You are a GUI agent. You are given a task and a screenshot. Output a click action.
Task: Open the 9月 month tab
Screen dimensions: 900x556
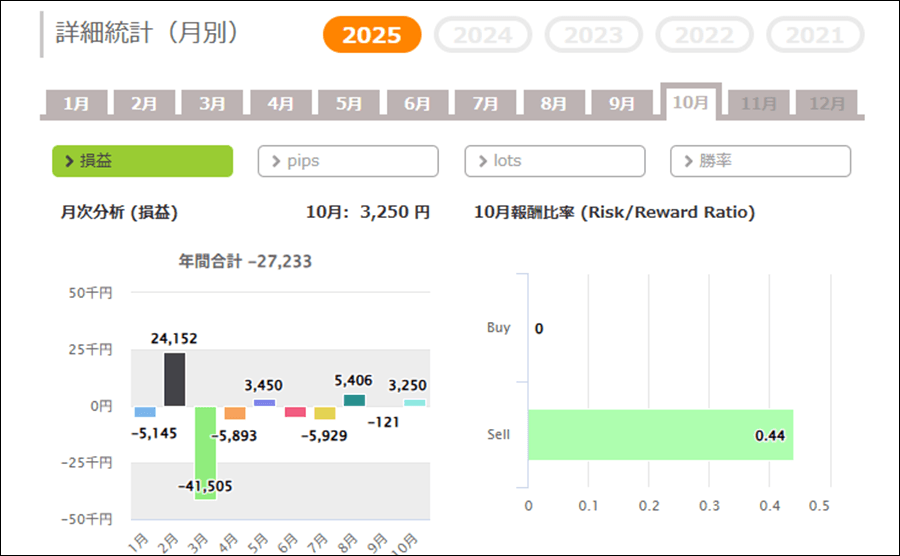[x=622, y=104]
